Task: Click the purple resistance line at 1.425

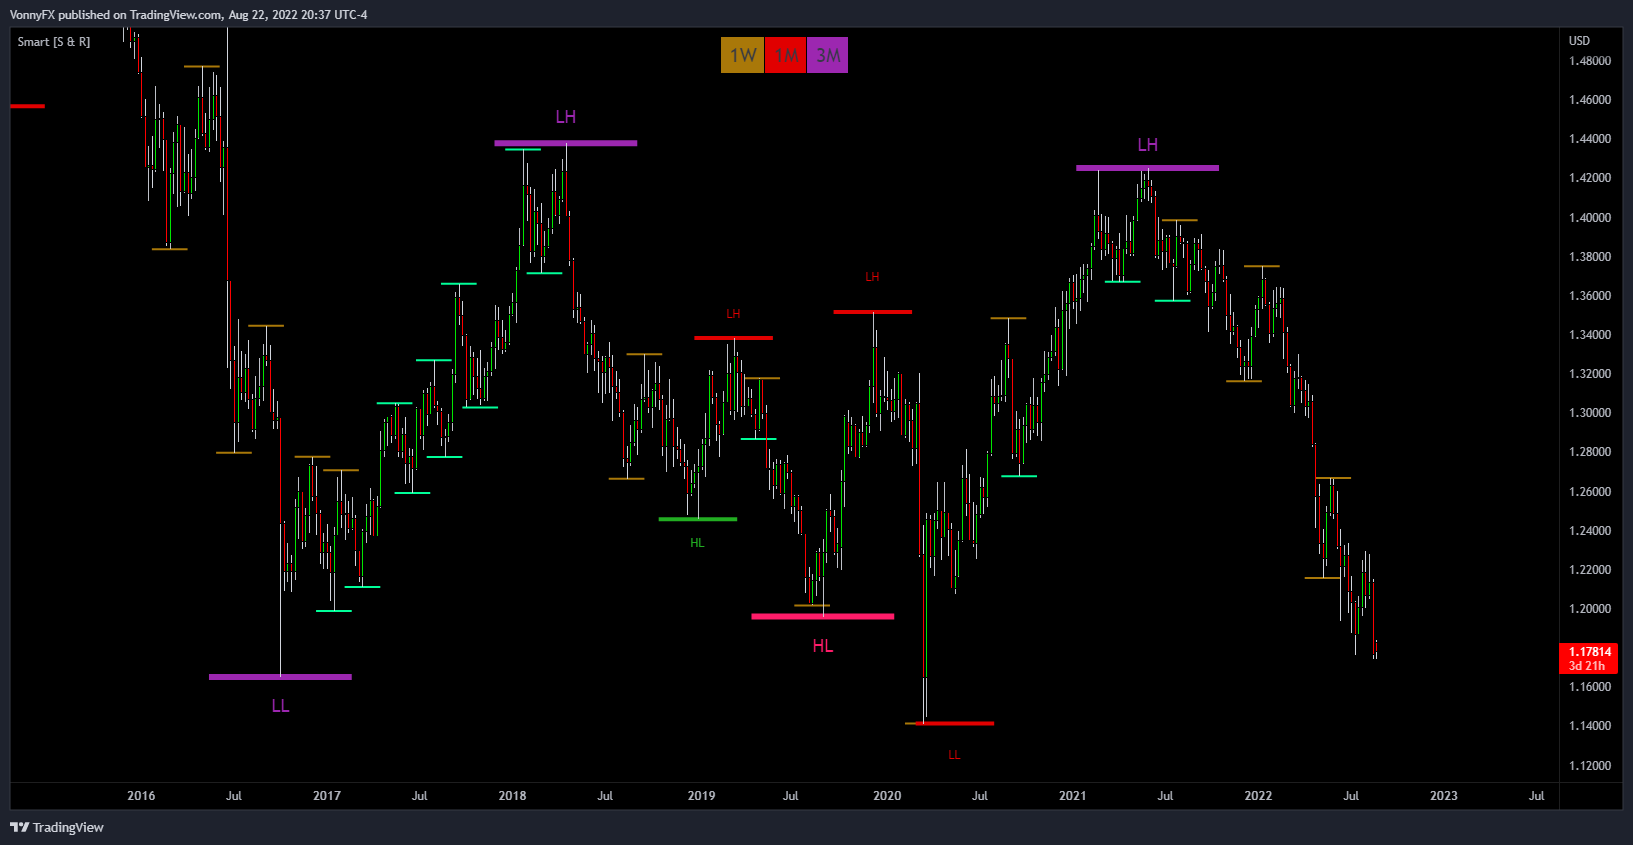Action: pyautogui.click(x=1148, y=168)
